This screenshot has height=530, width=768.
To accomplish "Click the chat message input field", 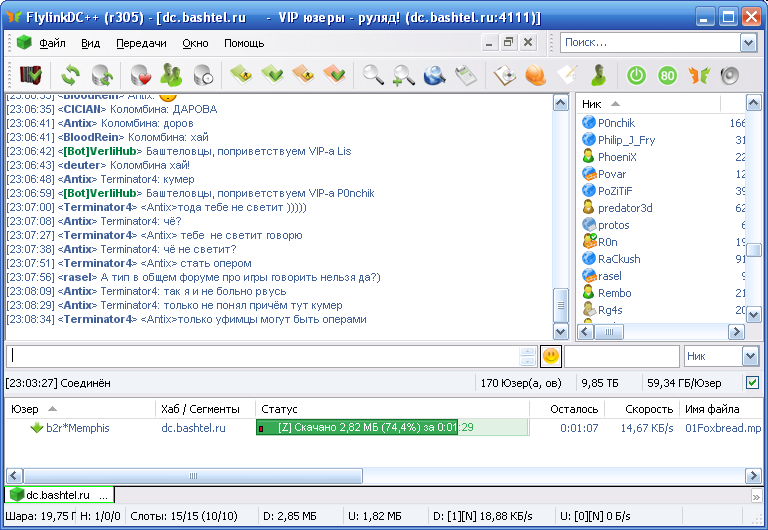I will tap(265, 356).
